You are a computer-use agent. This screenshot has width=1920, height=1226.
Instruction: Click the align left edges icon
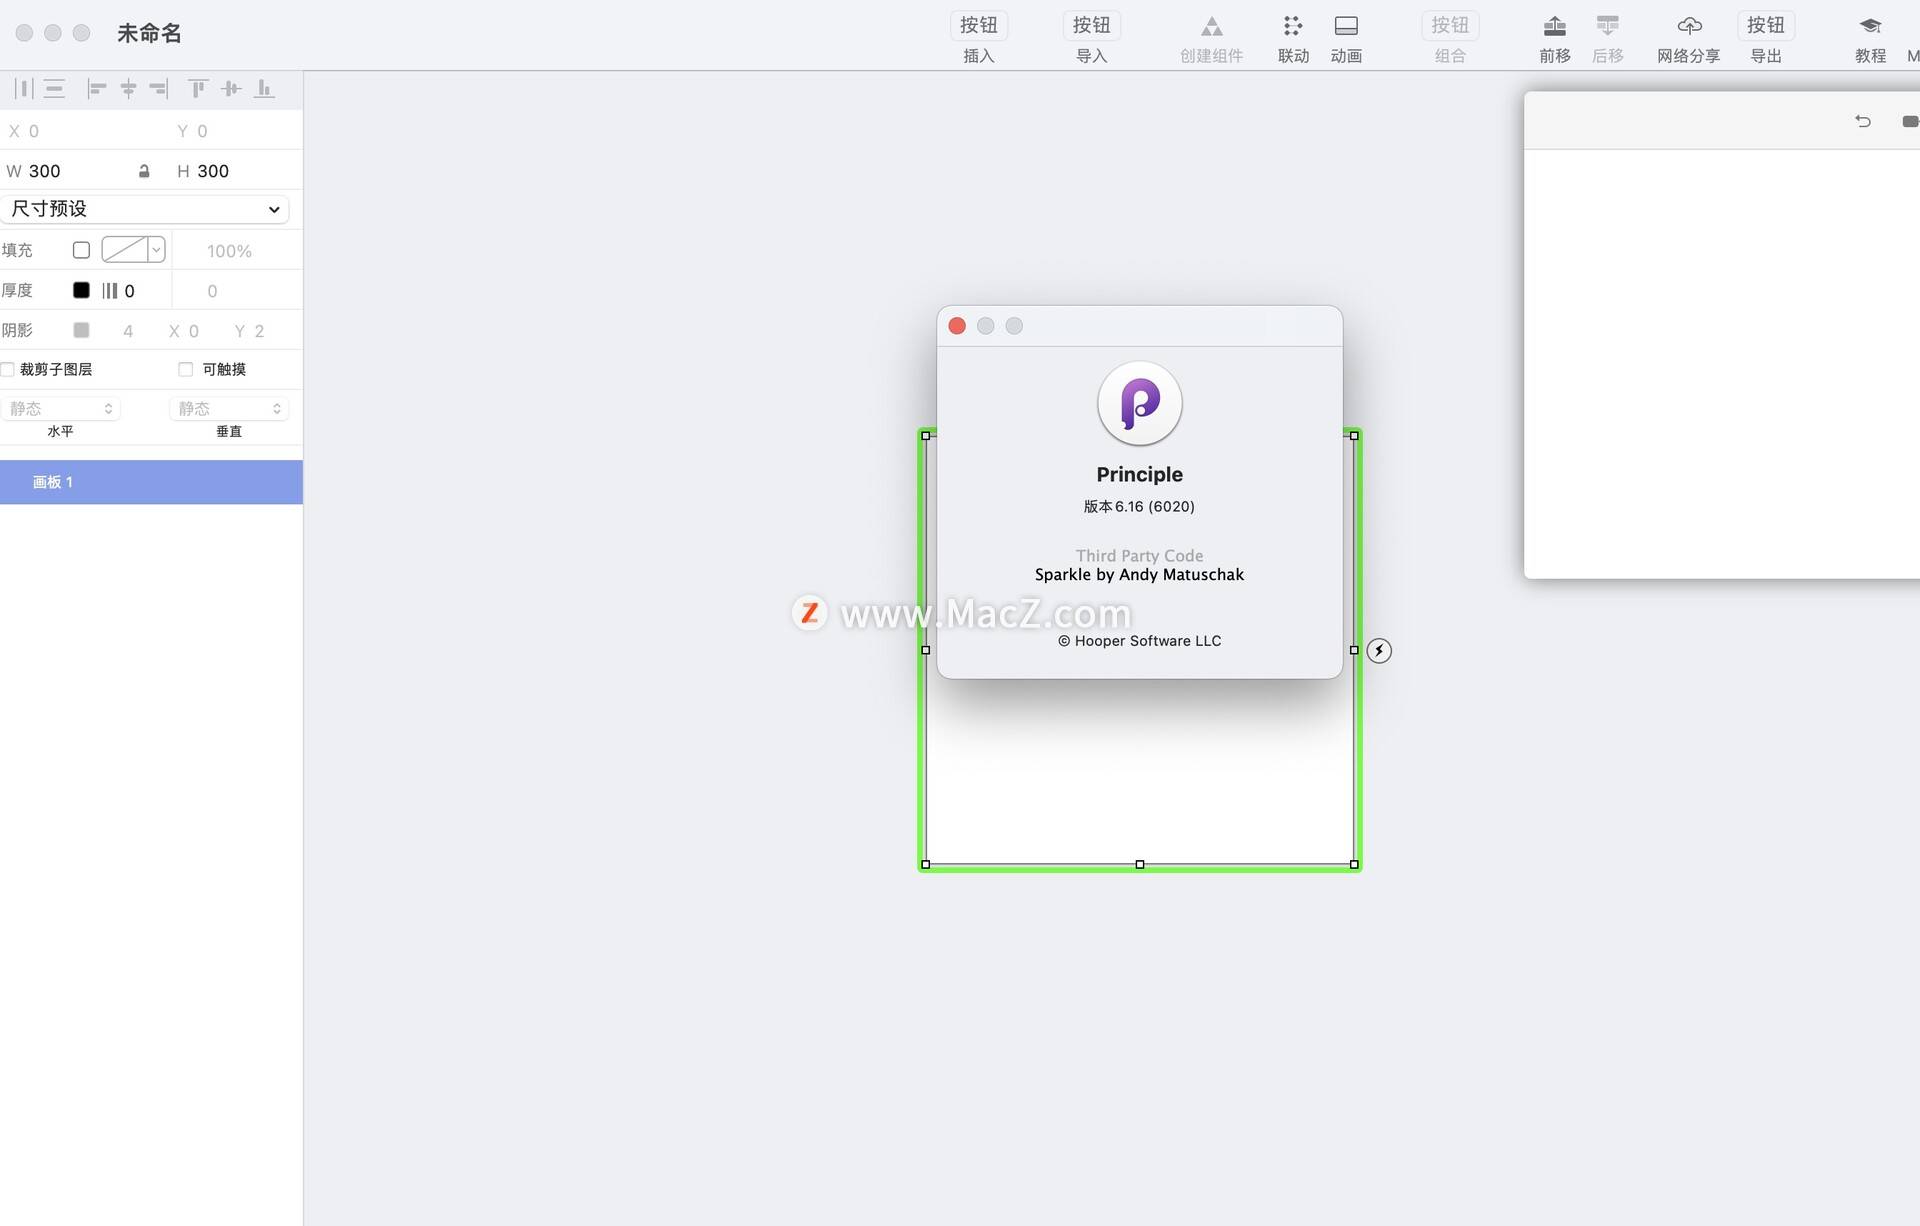pos(96,89)
